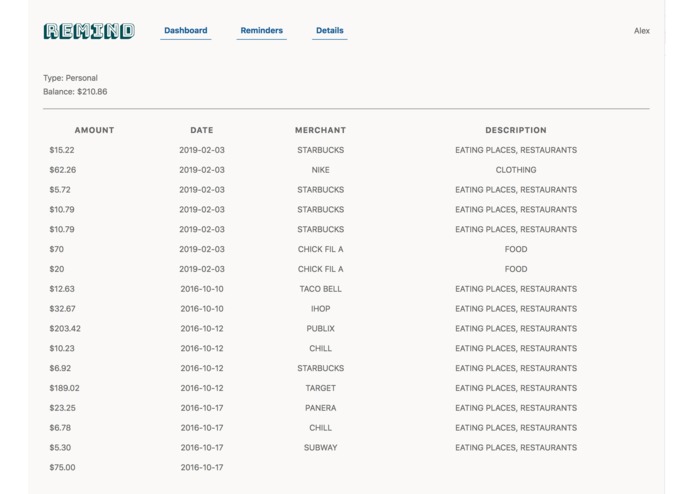
Task: Select the $70 amount cell
Action: 57,249
